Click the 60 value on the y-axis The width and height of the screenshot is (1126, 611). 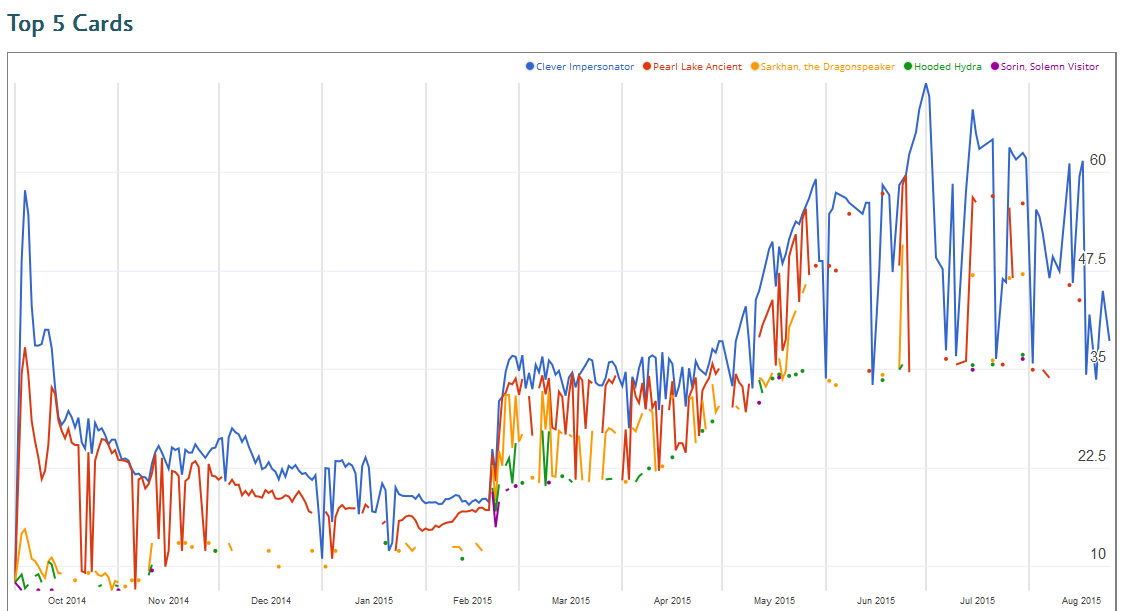point(1097,160)
